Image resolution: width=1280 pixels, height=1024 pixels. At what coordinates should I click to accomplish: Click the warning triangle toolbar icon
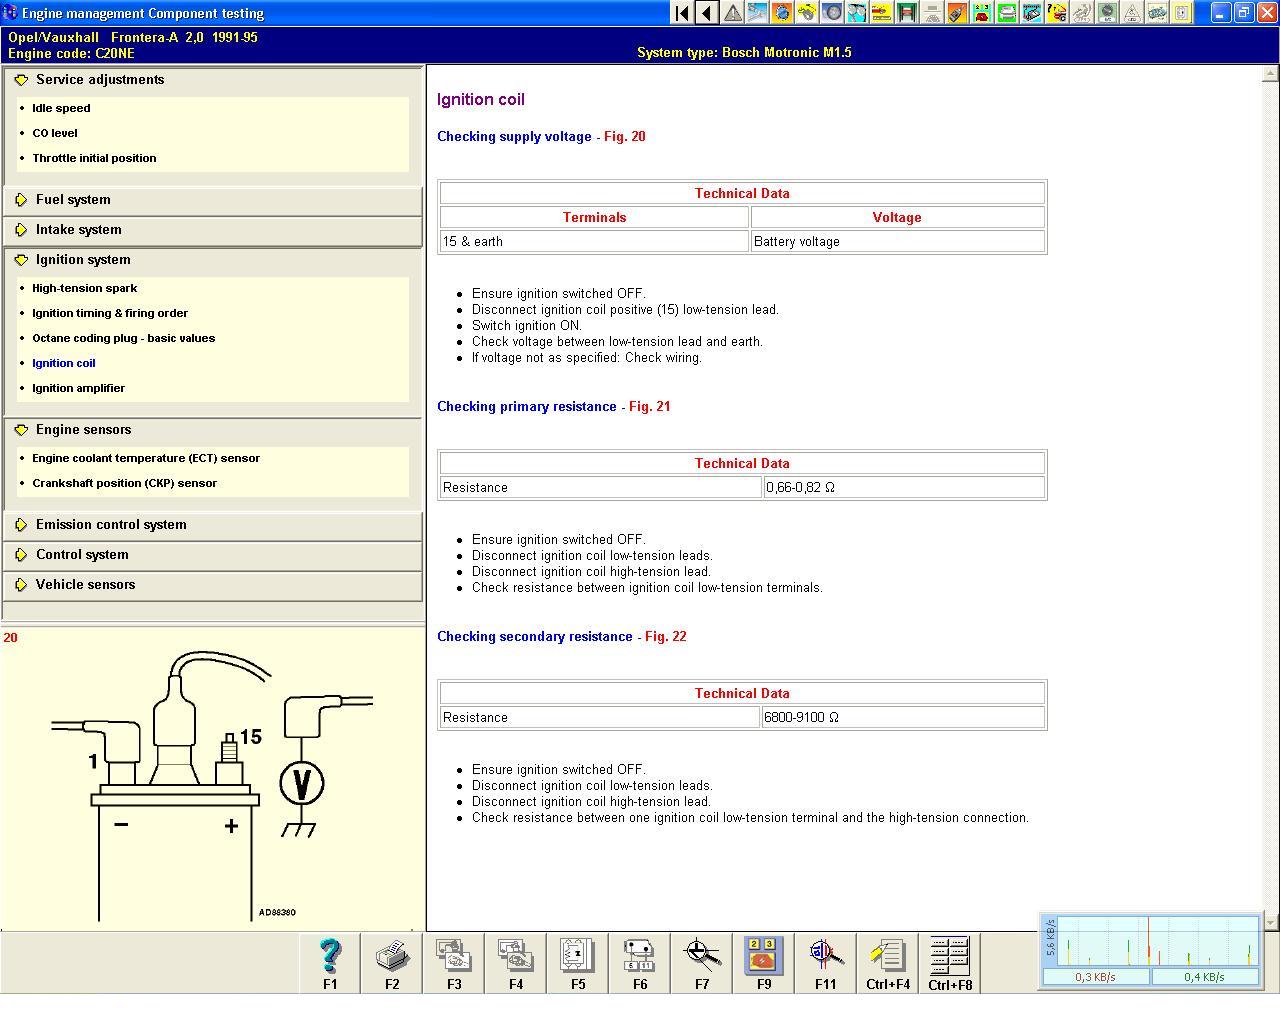pyautogui.click(x=733, y=13)
